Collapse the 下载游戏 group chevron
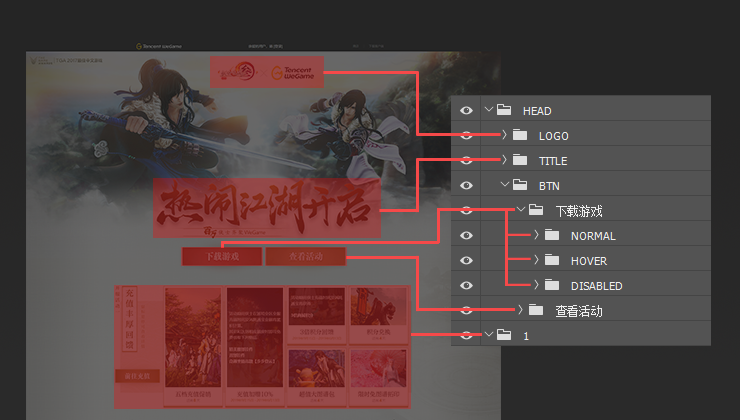This screenshot has height=420, width=740. 521,210
